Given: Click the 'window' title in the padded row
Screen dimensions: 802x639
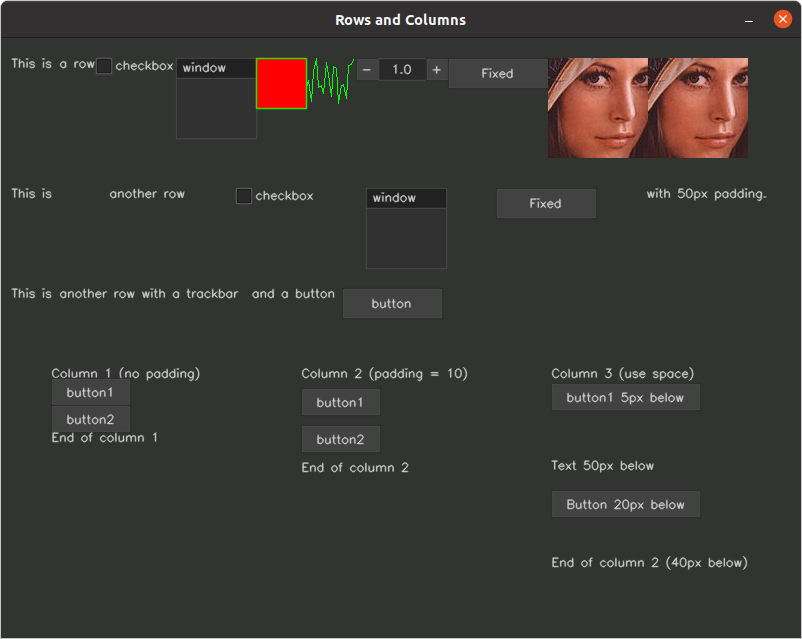Looking at the screenshot, I should 406,198.
